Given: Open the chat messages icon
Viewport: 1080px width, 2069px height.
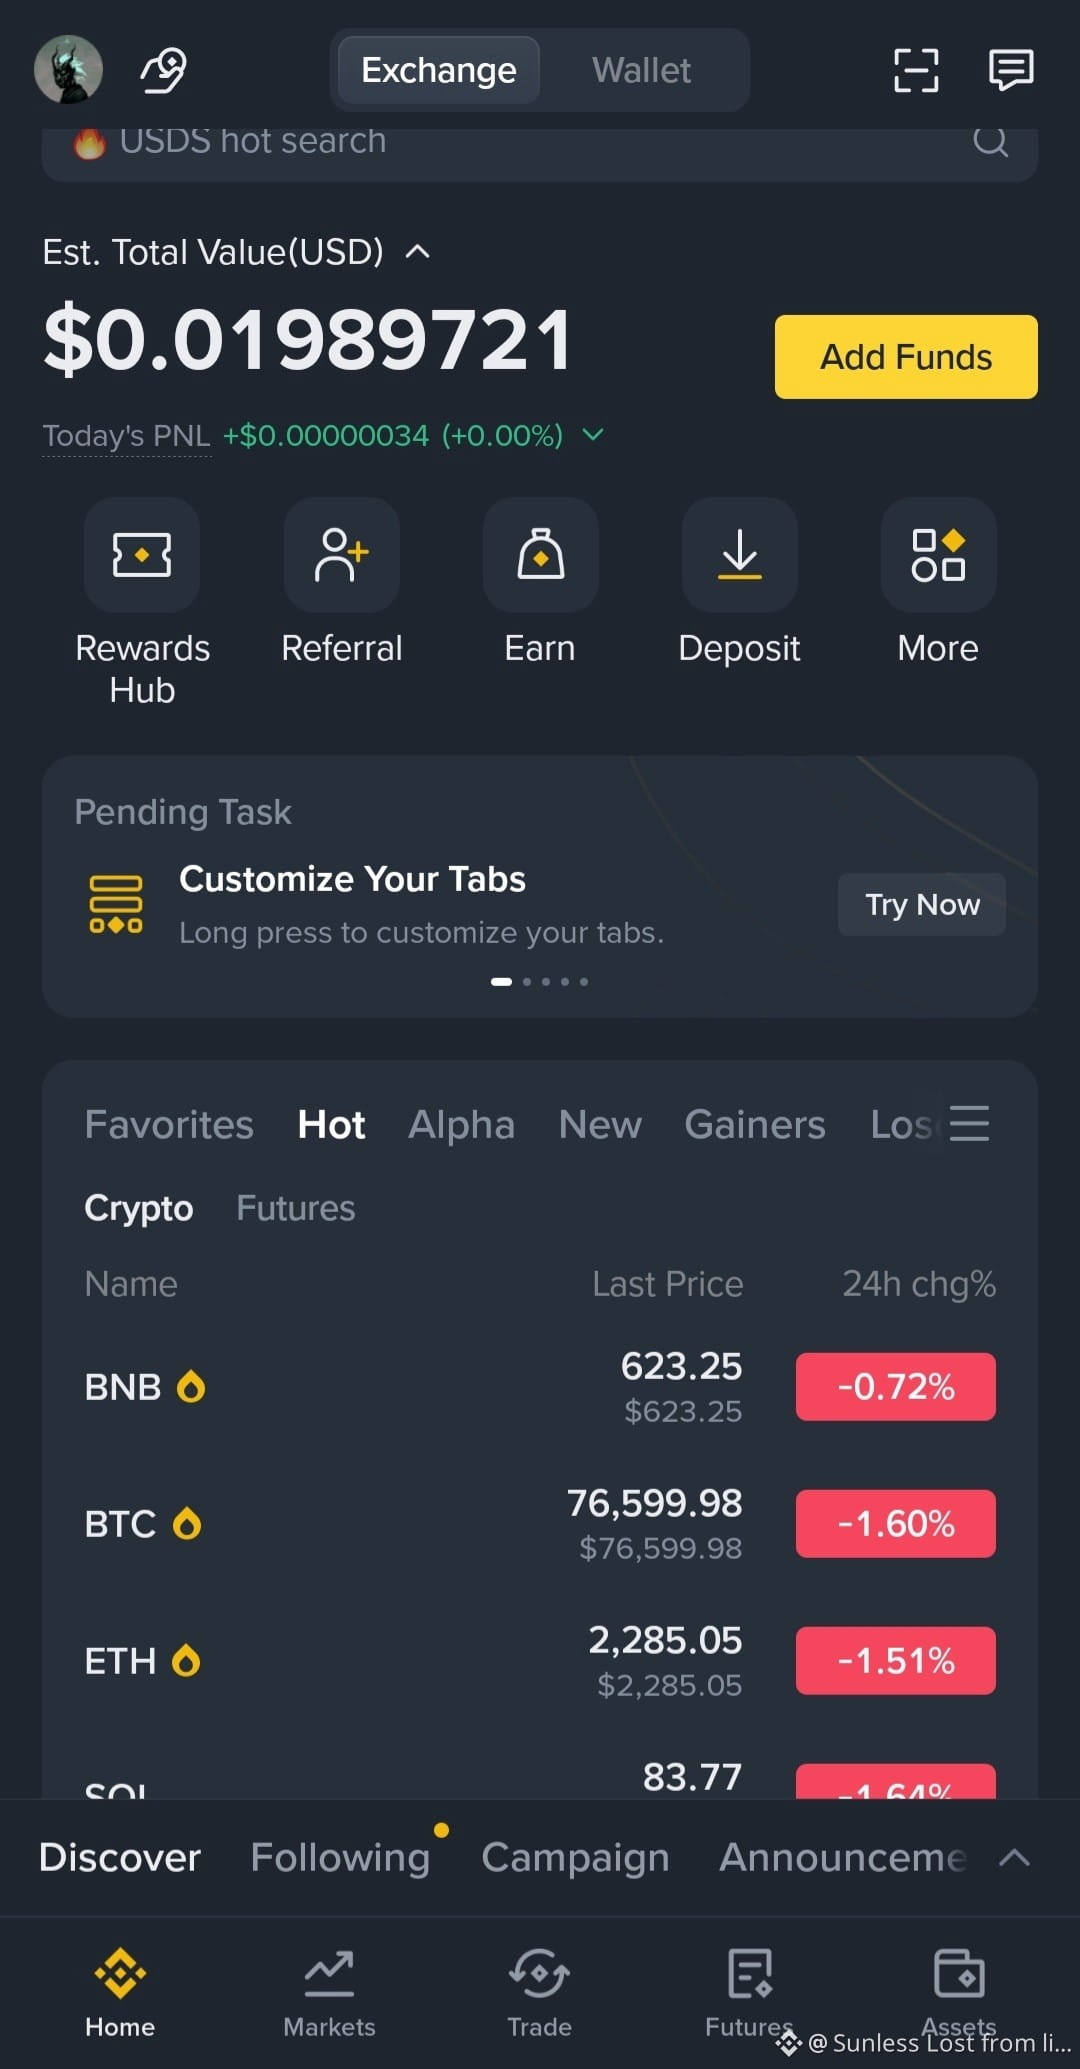Looking at the screenshot, I should 1011,70.
